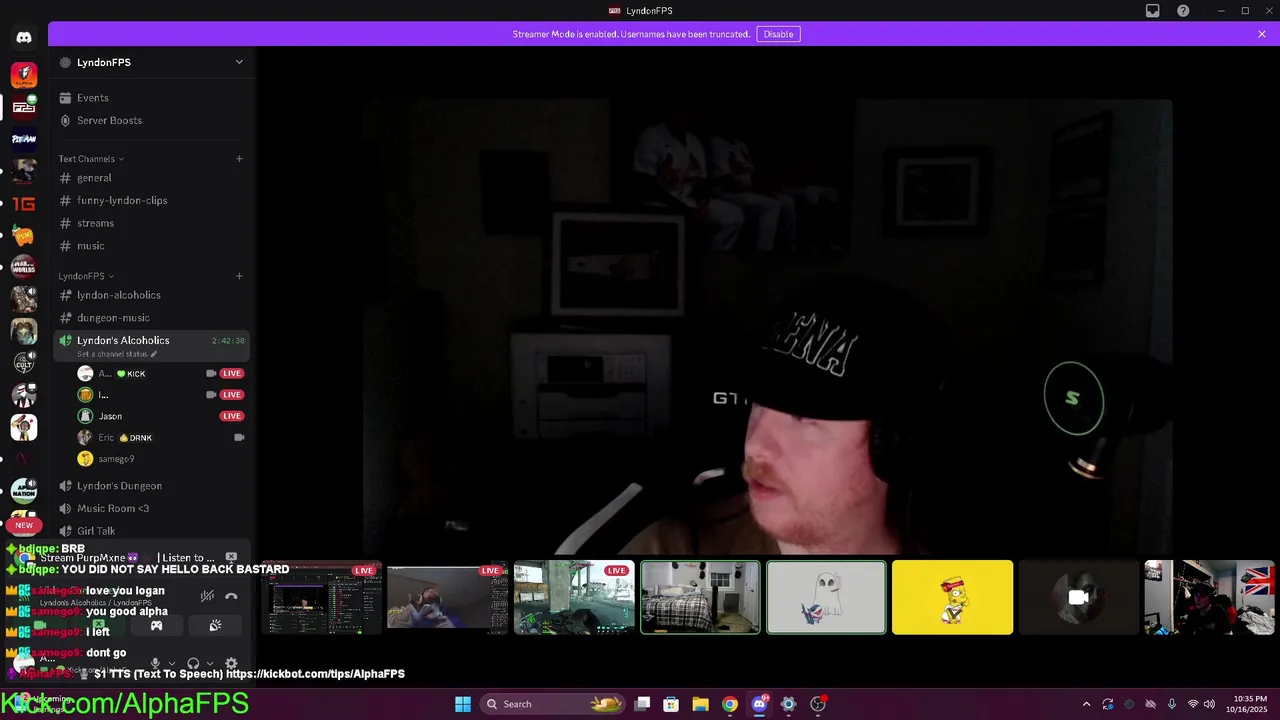The width and height of the screenshot is (1280, 720).
Task: Open the webcam tile with British flag
Action: 1209,597
